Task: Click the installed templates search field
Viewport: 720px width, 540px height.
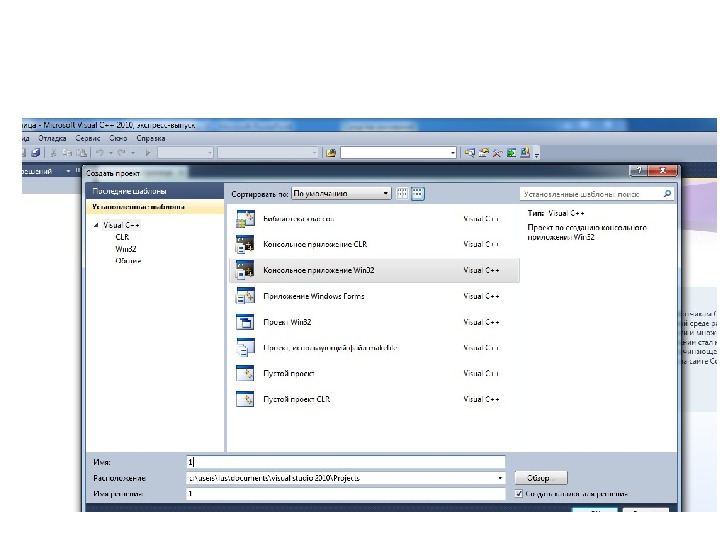Action: 592,194
